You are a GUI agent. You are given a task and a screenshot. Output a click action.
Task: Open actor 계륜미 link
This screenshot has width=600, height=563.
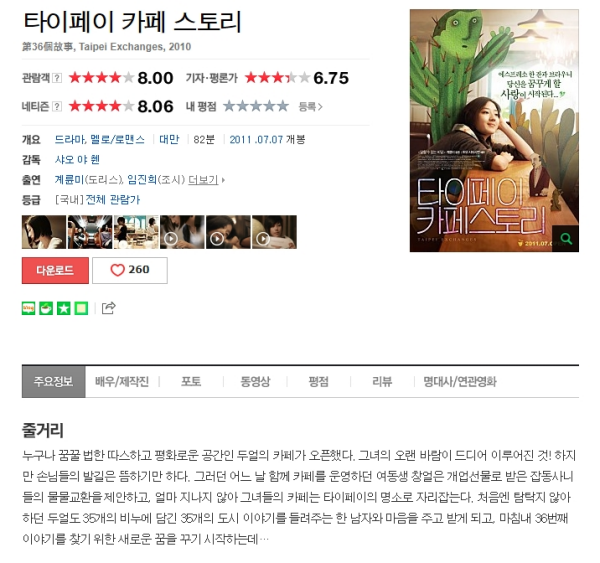click(x=69, y=180)
